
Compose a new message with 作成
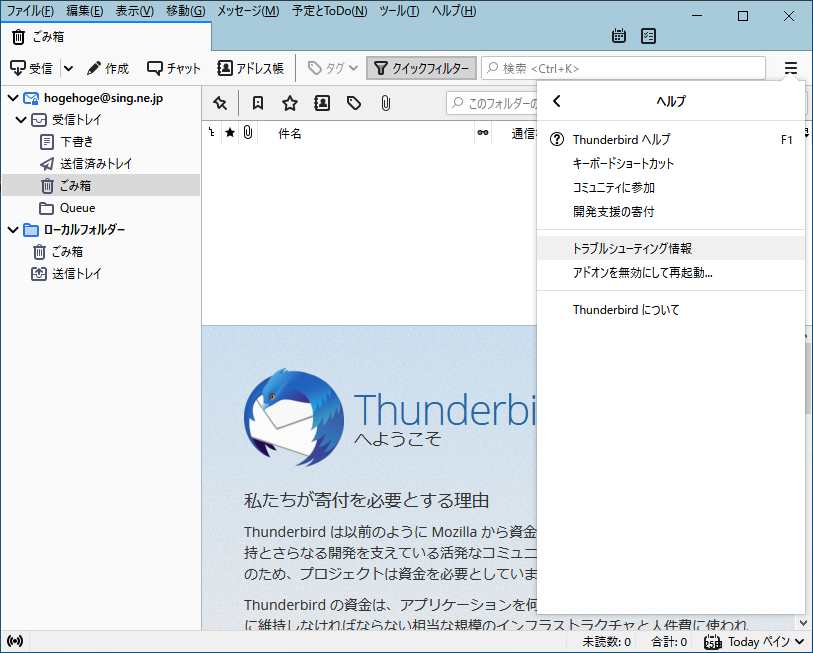click(108, 68)
